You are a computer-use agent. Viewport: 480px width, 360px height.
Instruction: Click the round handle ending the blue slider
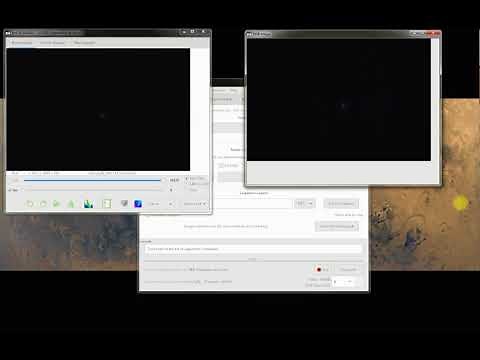pyautogui.click(x=162, y=180)
